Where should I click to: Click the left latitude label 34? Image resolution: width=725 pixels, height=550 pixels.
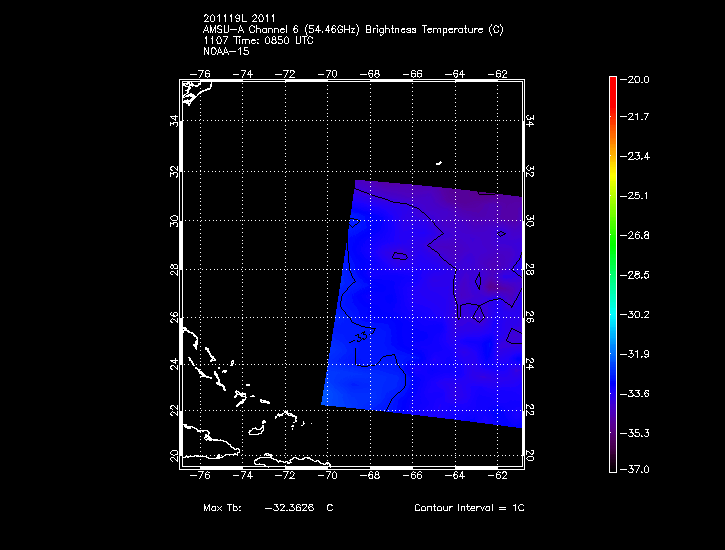click(x=174, y=121)
